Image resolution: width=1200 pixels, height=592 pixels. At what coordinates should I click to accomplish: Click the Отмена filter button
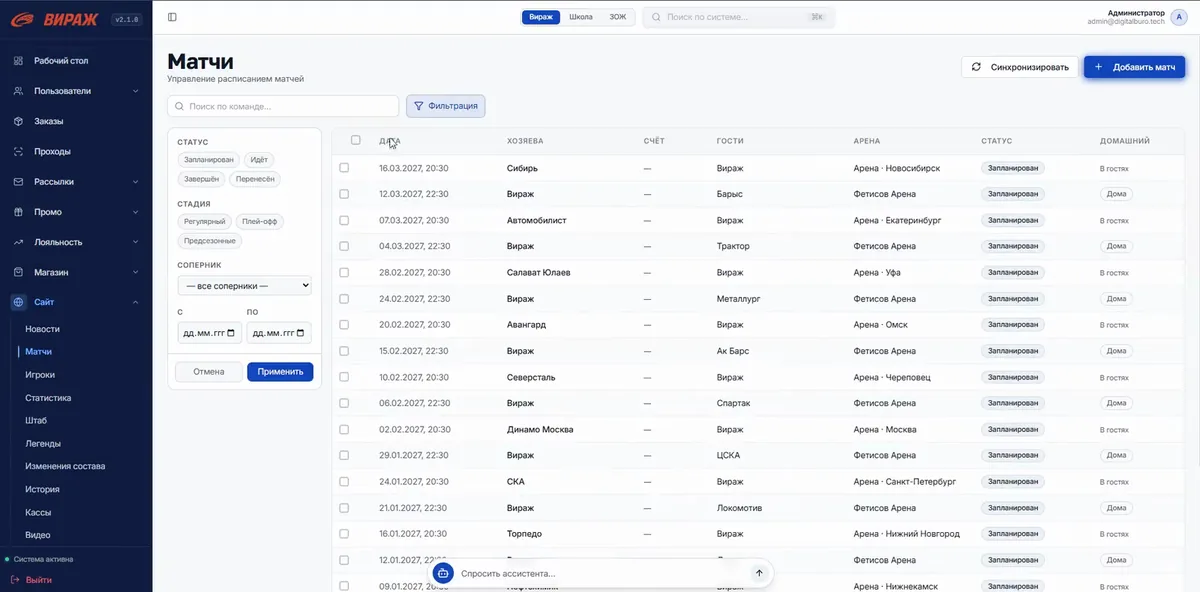click(x=209, y=372)
